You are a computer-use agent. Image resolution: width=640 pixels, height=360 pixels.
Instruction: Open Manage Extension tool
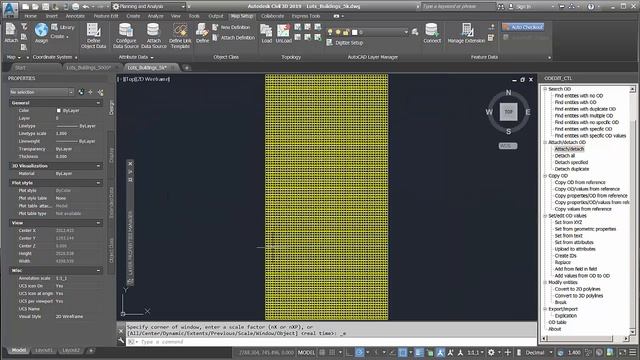[x=466, y=33]
